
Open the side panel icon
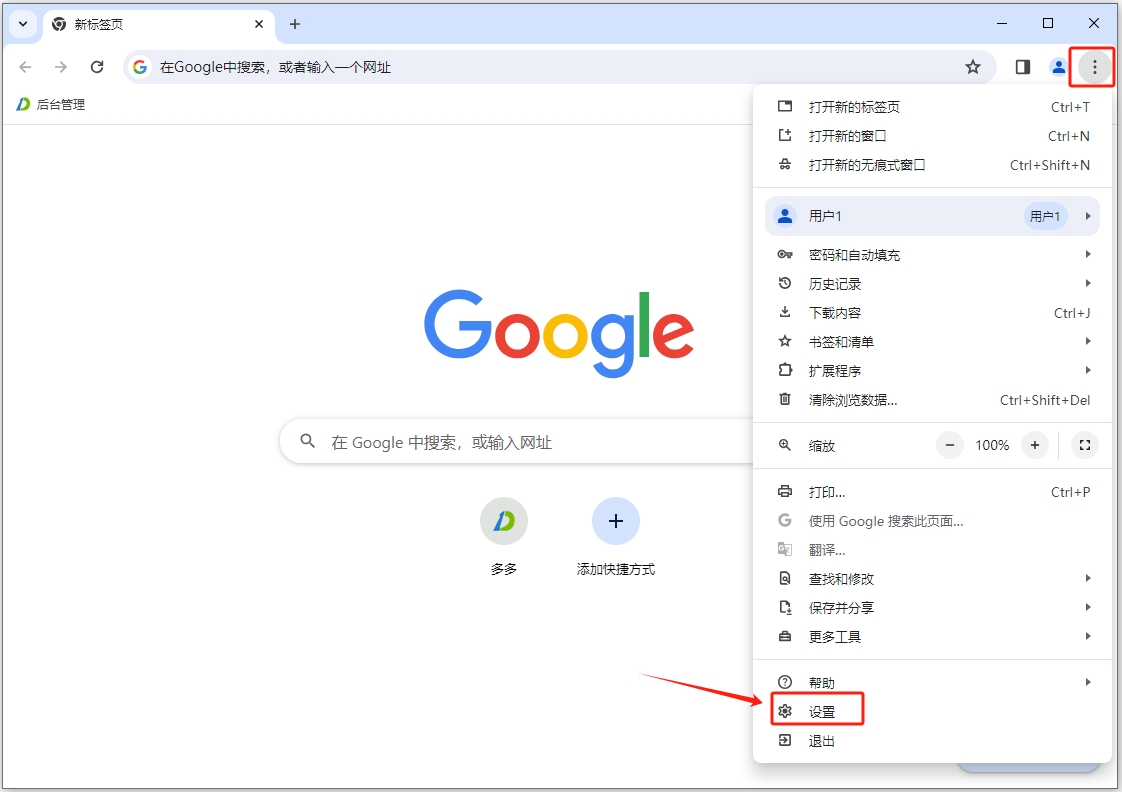[x=1021, y=67]
